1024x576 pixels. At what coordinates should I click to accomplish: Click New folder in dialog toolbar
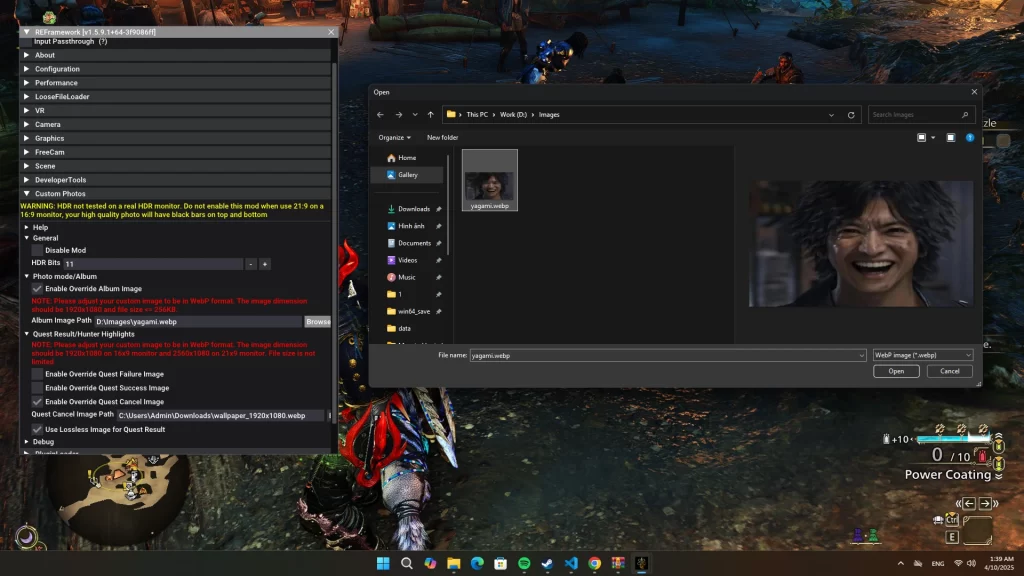click(442, 138)
